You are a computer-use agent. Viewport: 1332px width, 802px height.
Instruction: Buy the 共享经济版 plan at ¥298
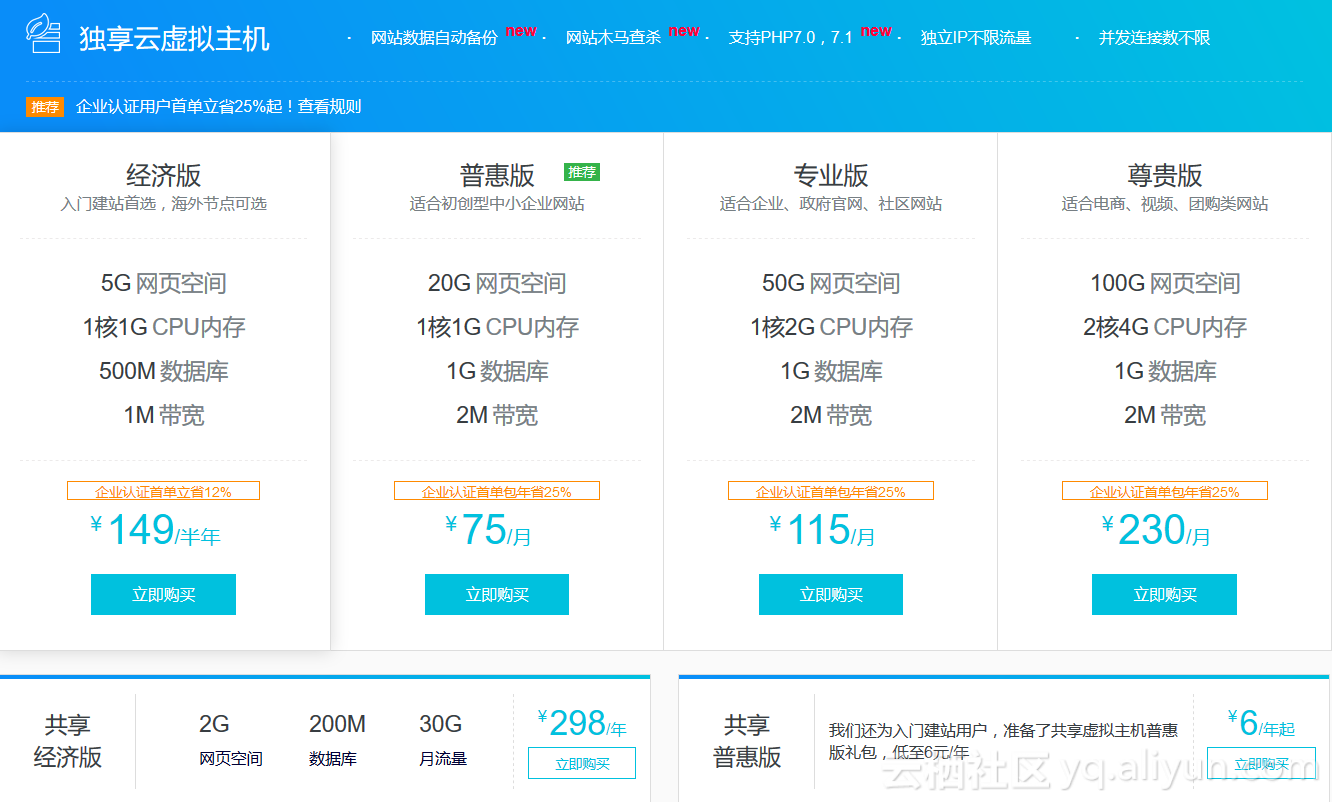coord(582,764)
